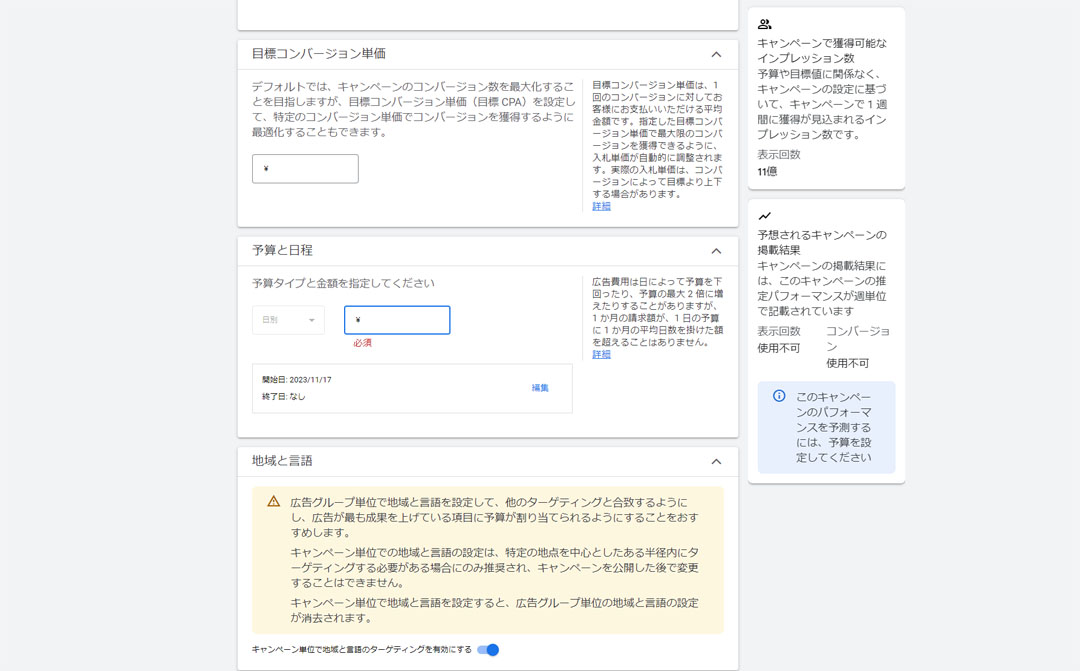Open 詳細 link in target CPA help text
The height and width of the screenshot is (671, 1080).
point(601,207)
